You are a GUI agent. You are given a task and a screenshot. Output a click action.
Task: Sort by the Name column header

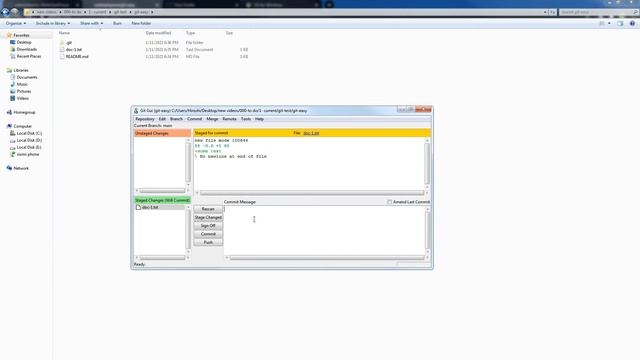coord(64,33)
